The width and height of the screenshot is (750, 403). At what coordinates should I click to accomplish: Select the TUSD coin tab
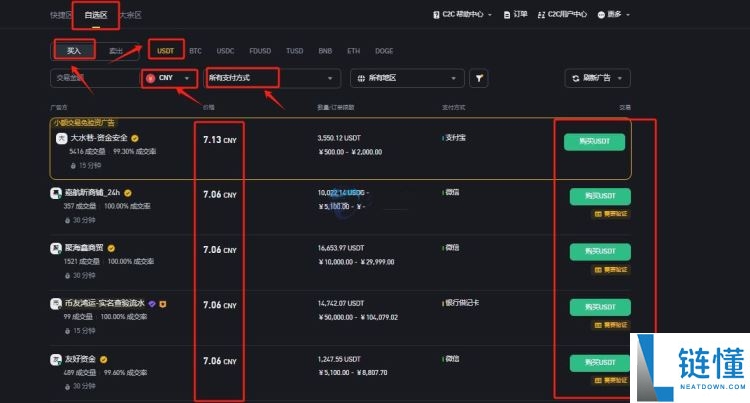[295, 51]
